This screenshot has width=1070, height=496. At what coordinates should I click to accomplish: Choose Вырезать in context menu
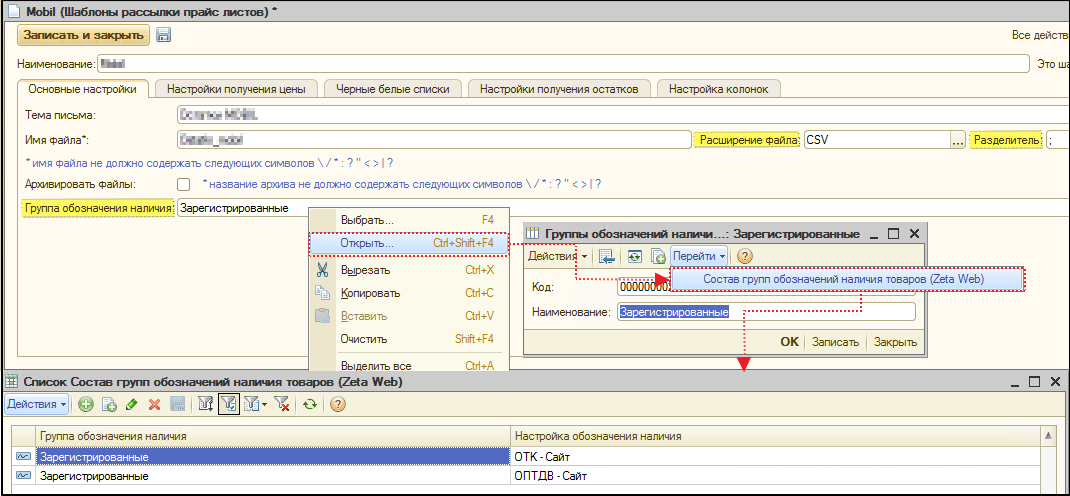[x=409, y=269]
